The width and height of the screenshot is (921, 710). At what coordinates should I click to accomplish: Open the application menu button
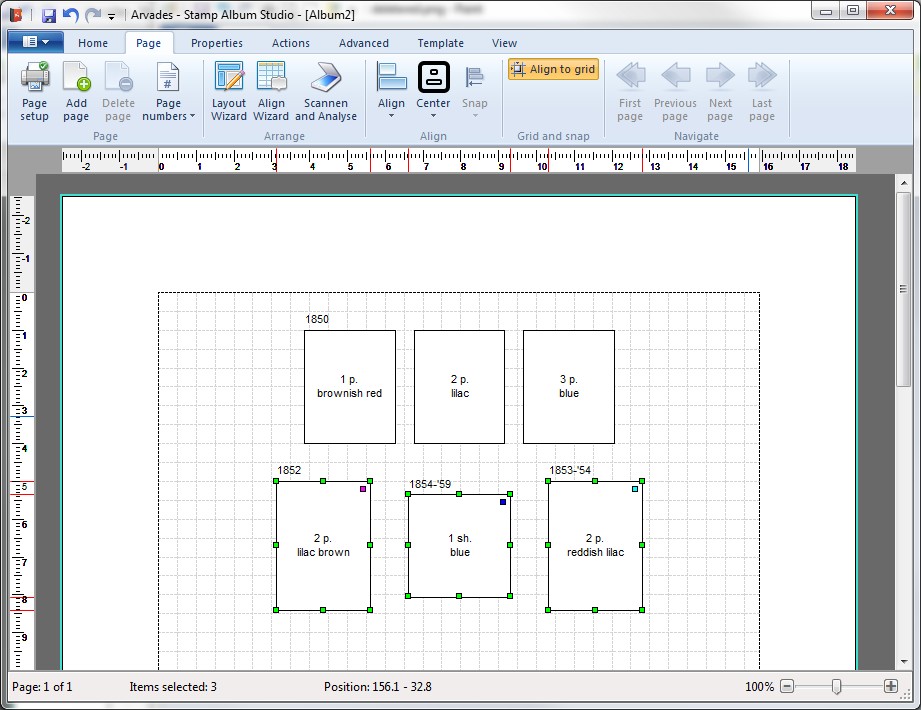pyautogui.click(x=35, y=42)
